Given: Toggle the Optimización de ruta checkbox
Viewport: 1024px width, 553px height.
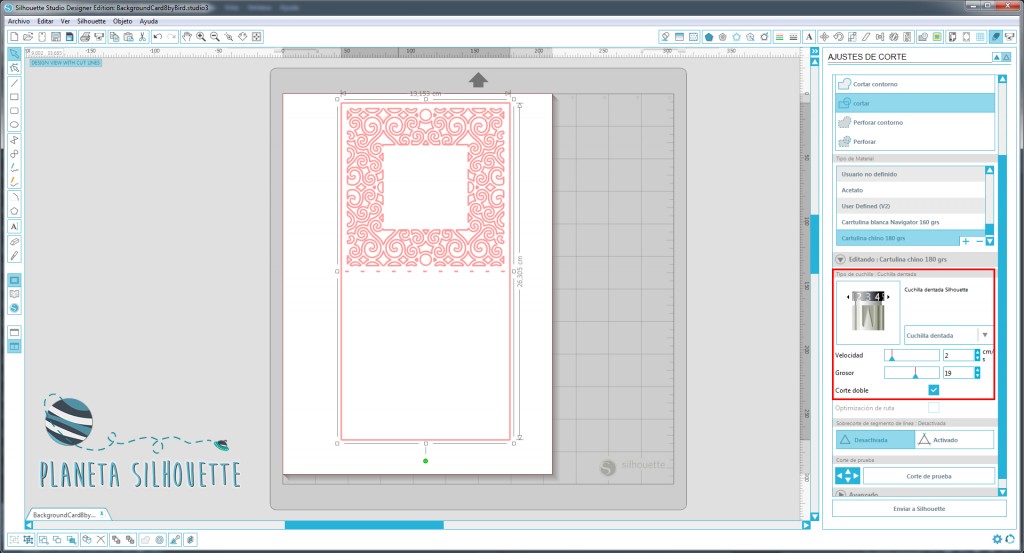Looking at the screenshot, I should tap(934, 407).
